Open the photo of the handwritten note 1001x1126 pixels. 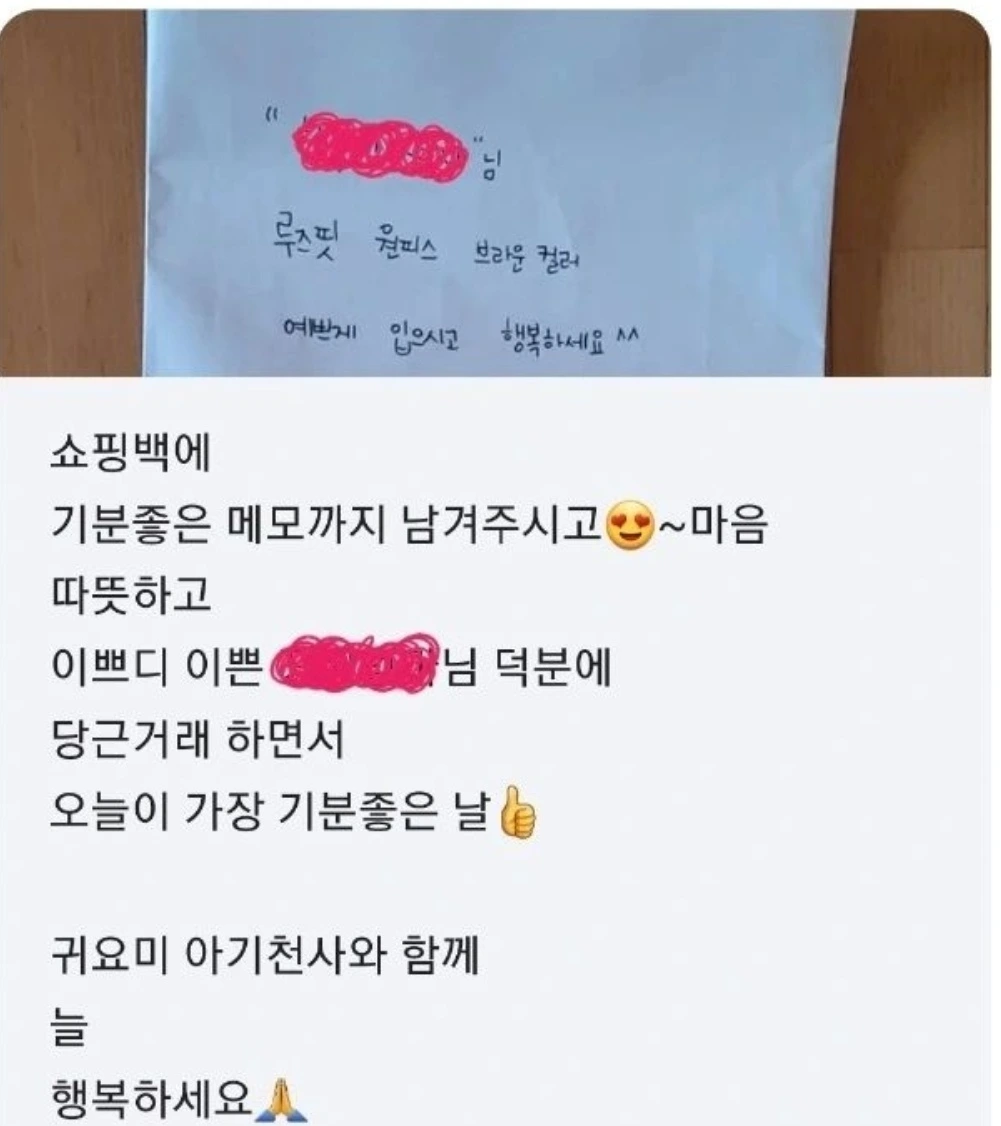495,192
